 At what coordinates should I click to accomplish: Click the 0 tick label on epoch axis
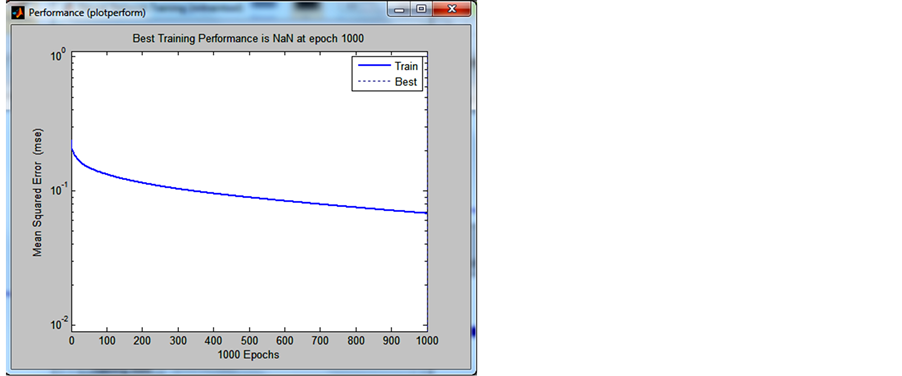pyautogui.click(x=71, y=340)
